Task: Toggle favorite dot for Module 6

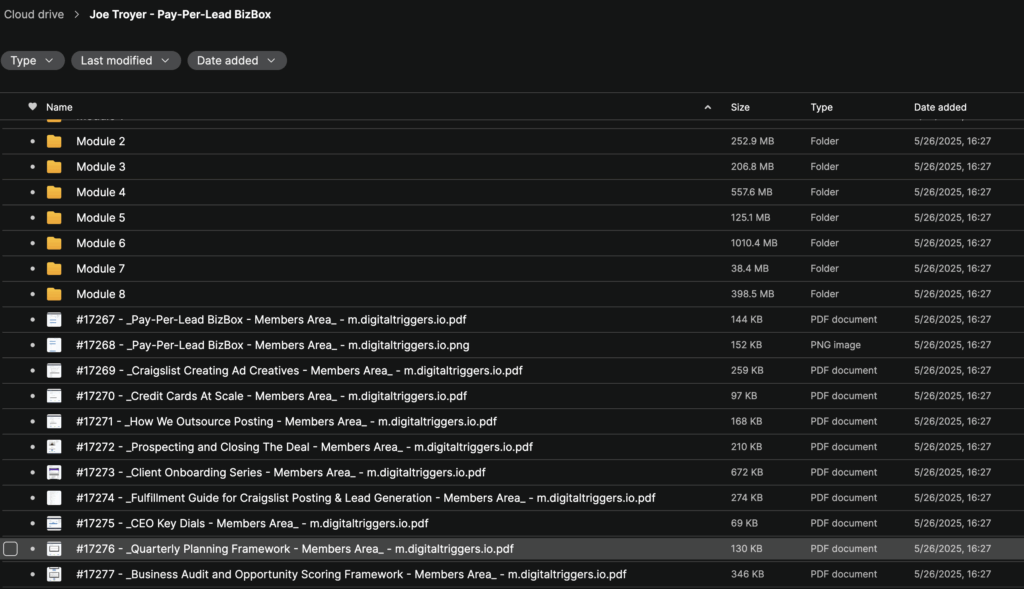Action: pyautogui.click(x=33, y=243)
